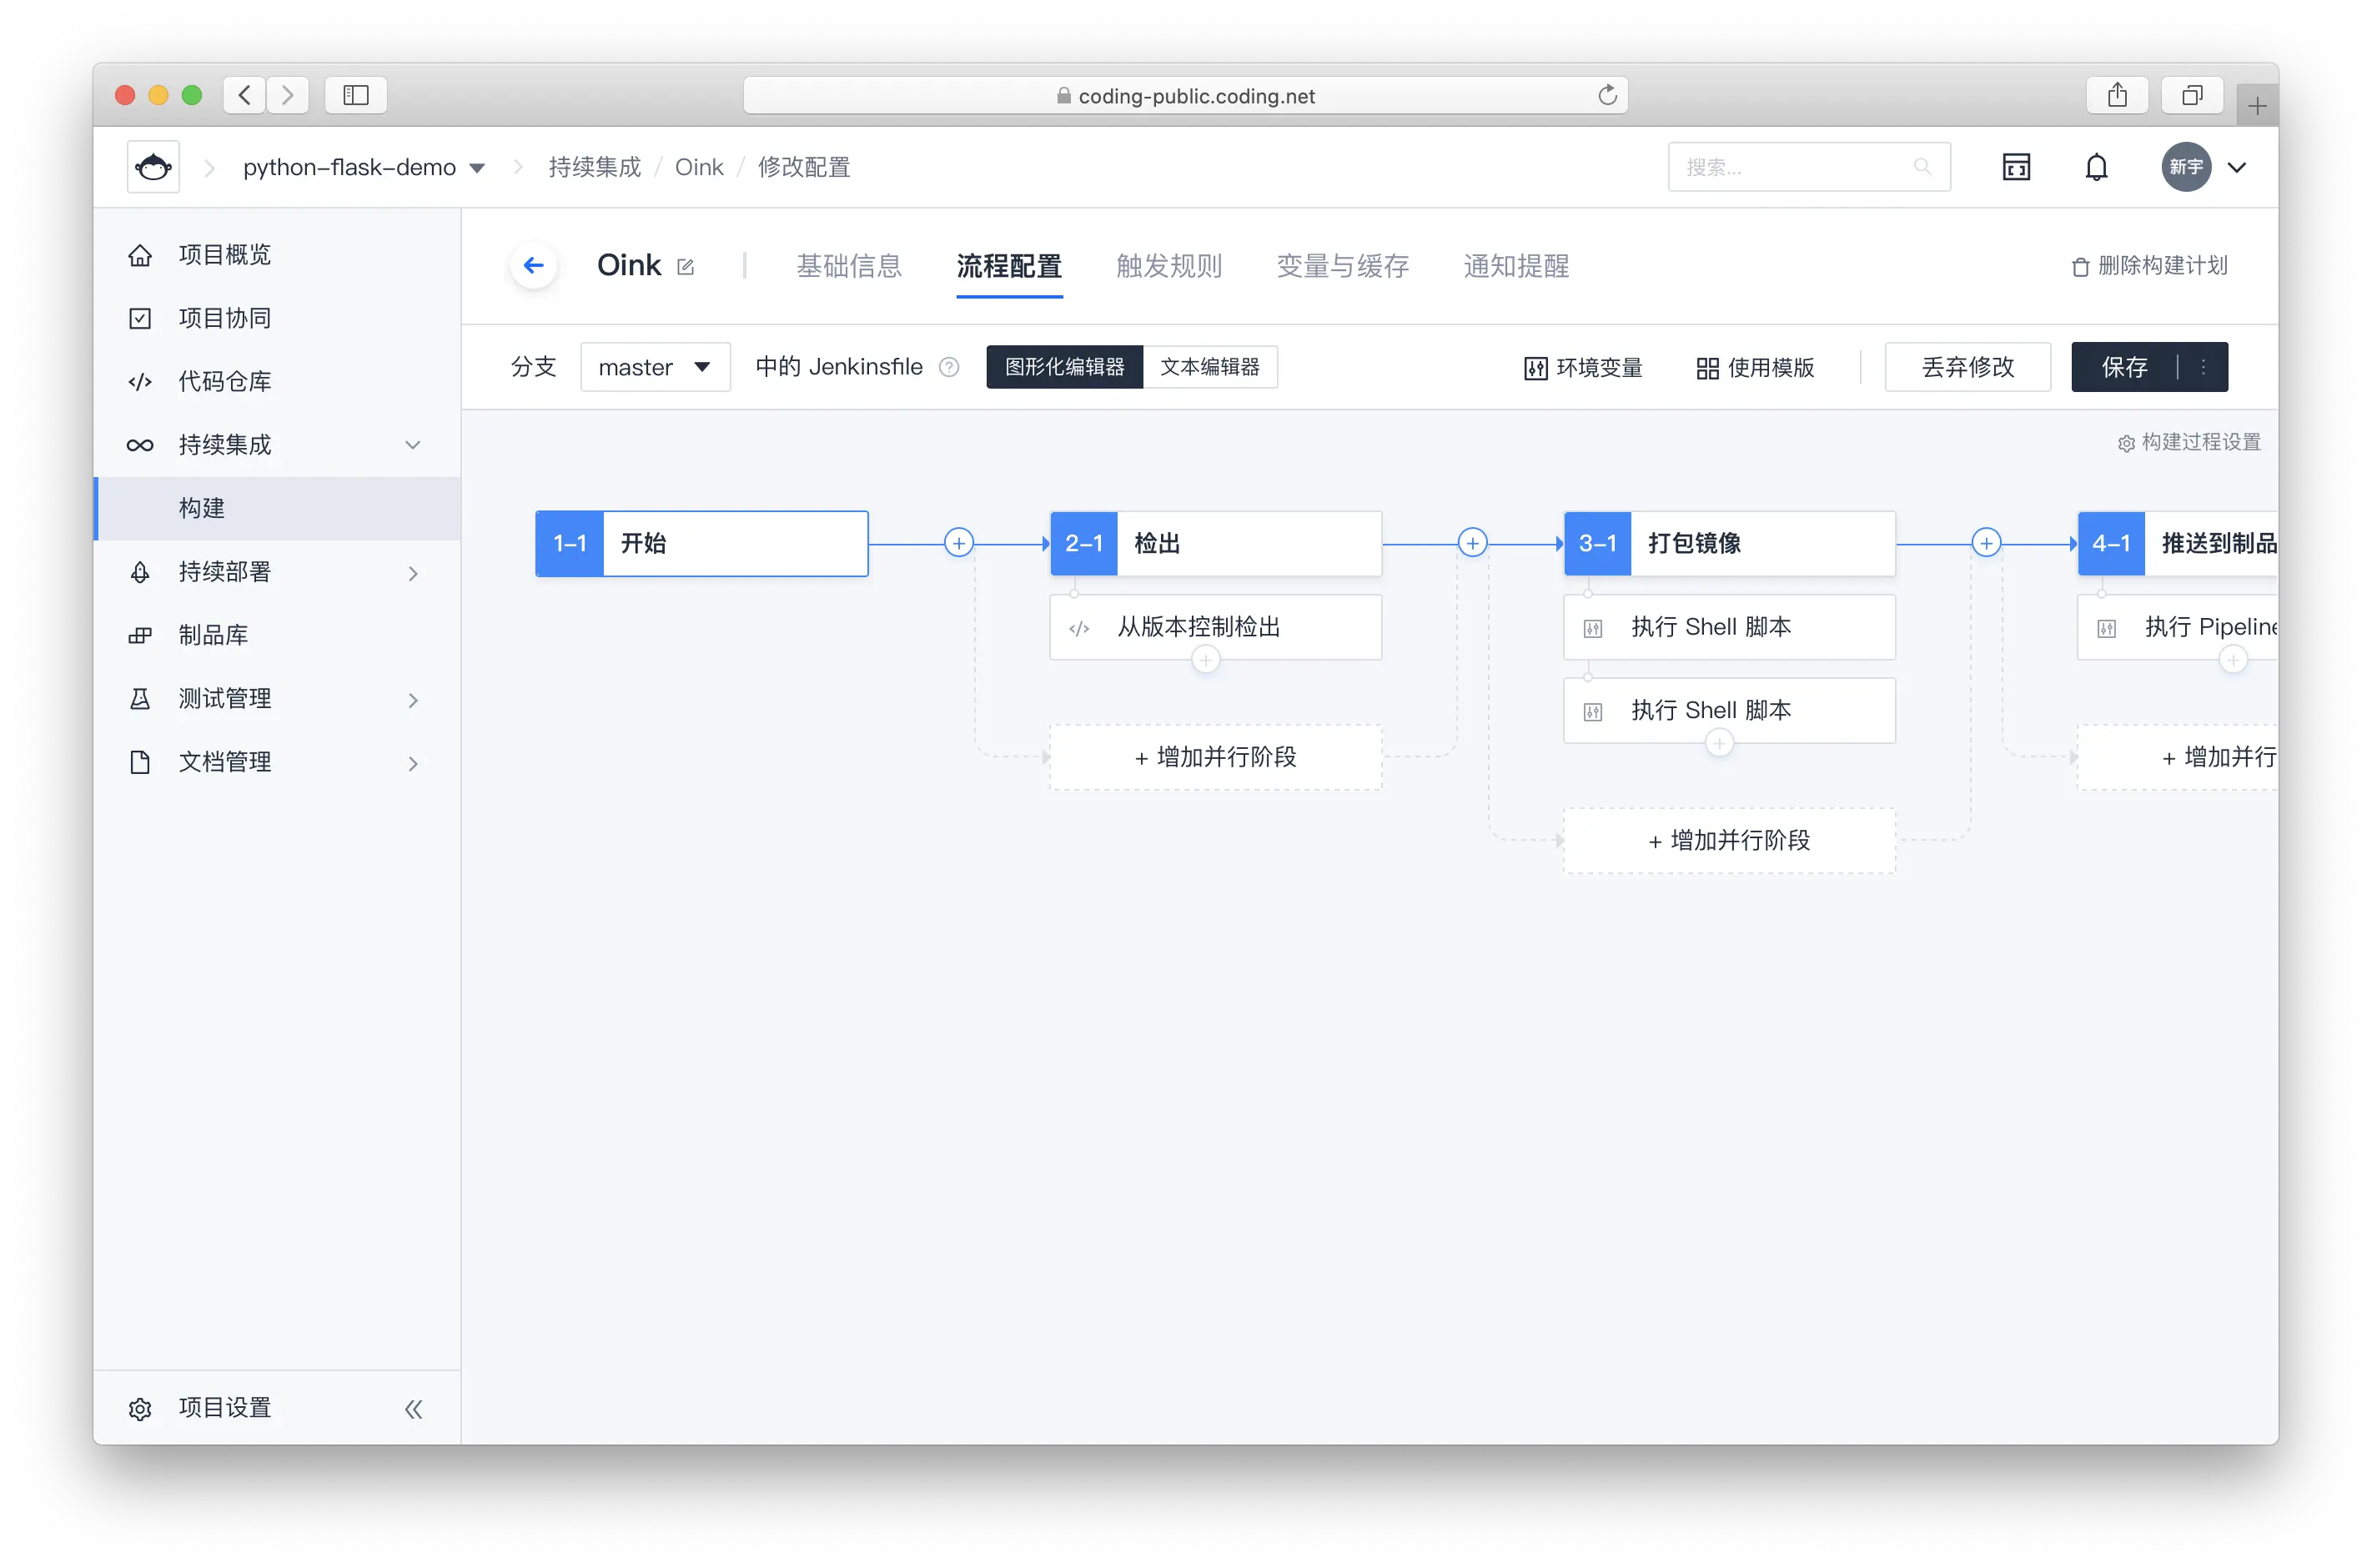The image size is (2372, 1568).
Task: Select the 制品库 artifact repository icon
Action: (140, 635)
